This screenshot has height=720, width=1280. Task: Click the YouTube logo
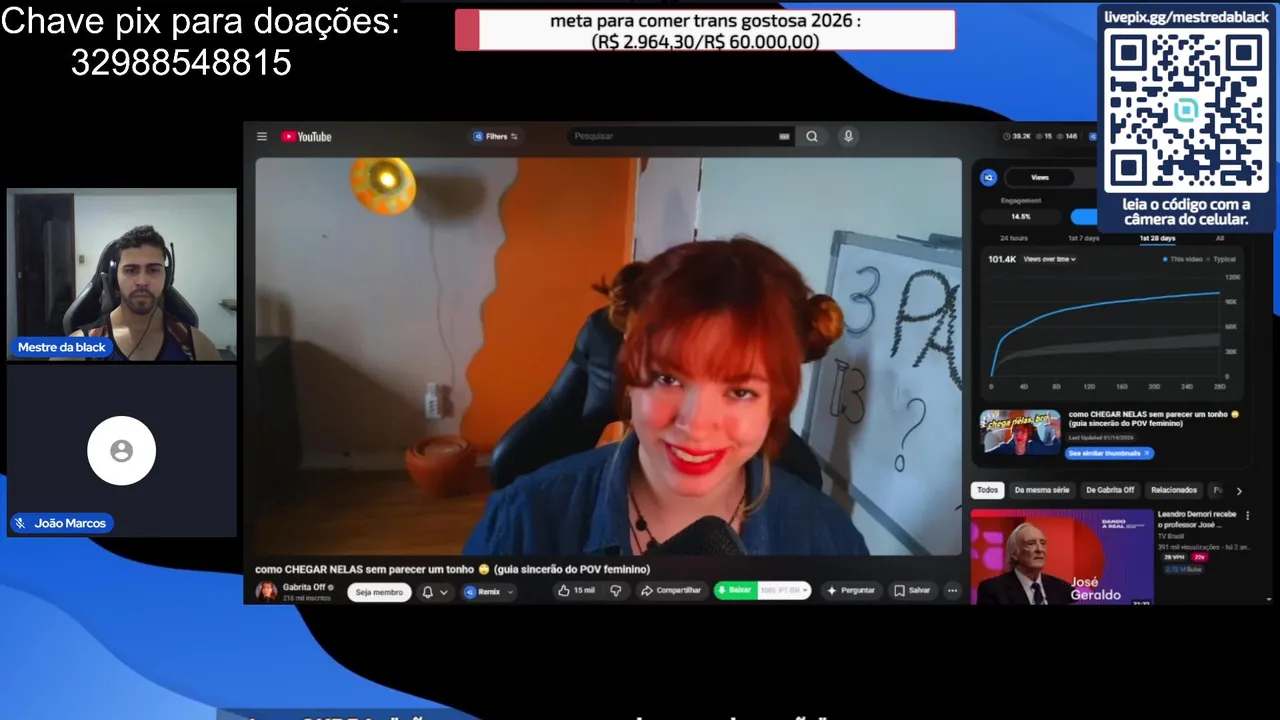point(306,137)
